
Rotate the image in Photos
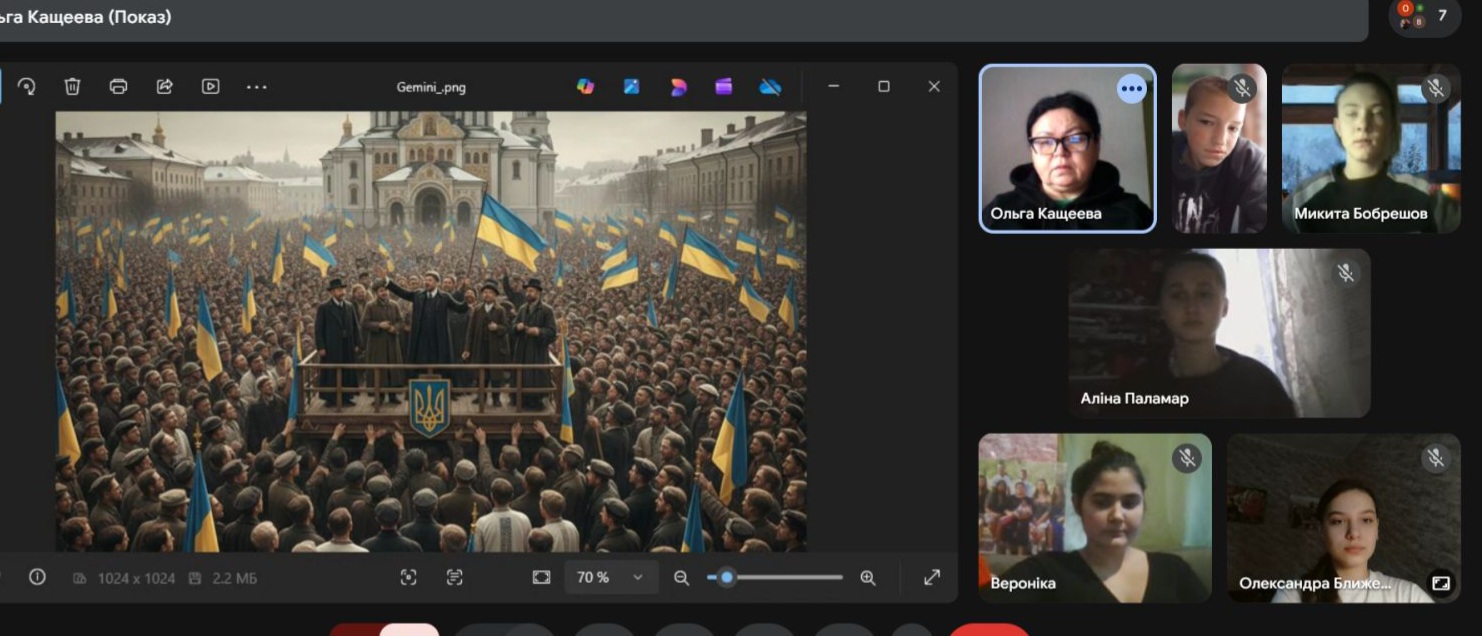[x=27, y=87]
